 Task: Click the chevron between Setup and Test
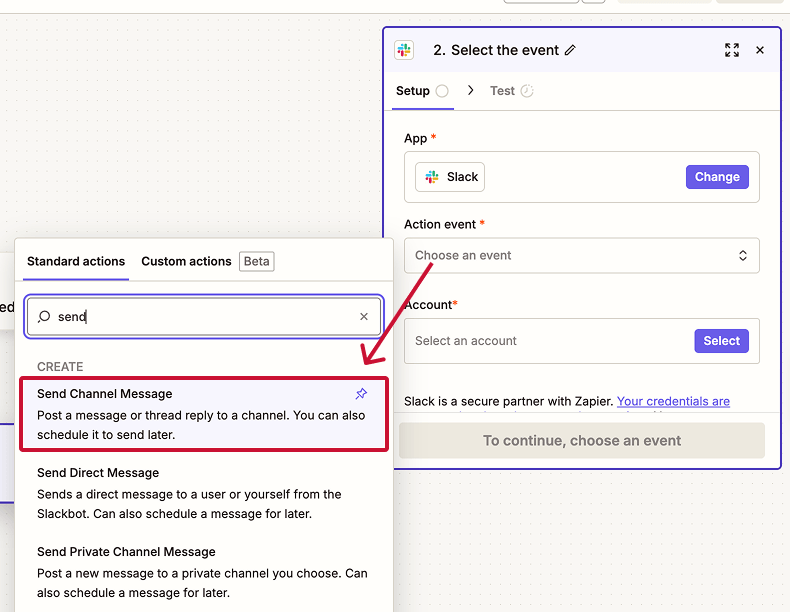click(x=471, y=90)
